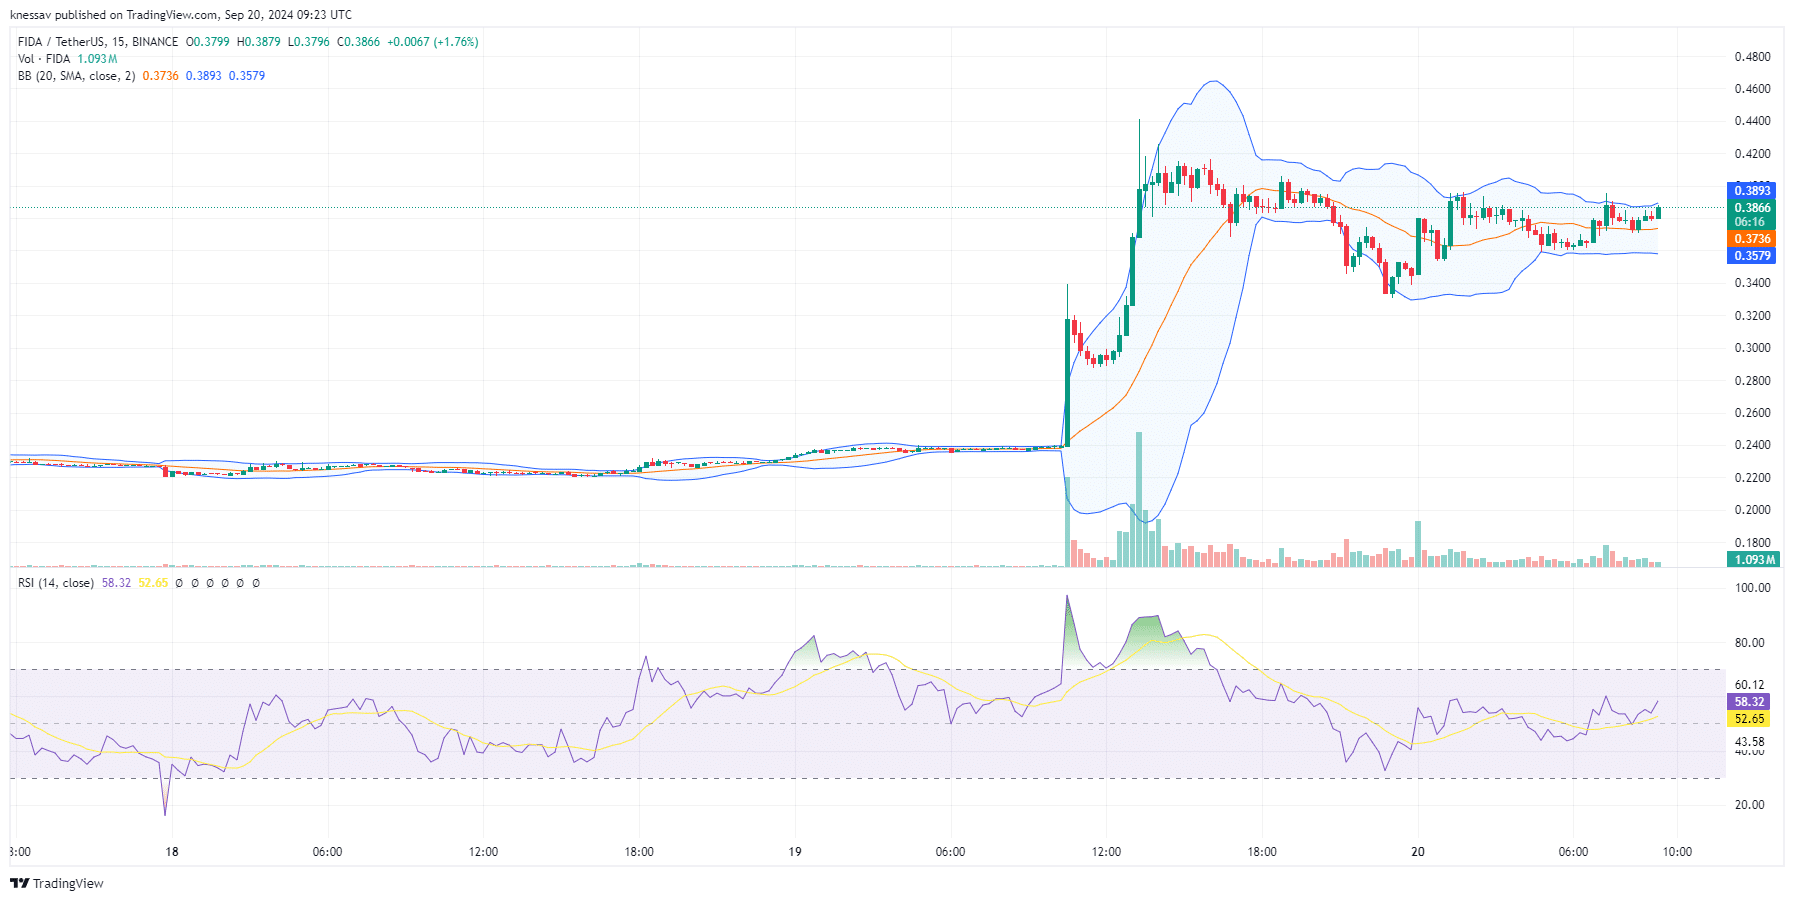1794x901 pixels.
Task: Click the 80.00 RSI axis label
Action: [x=1750, y=643]
